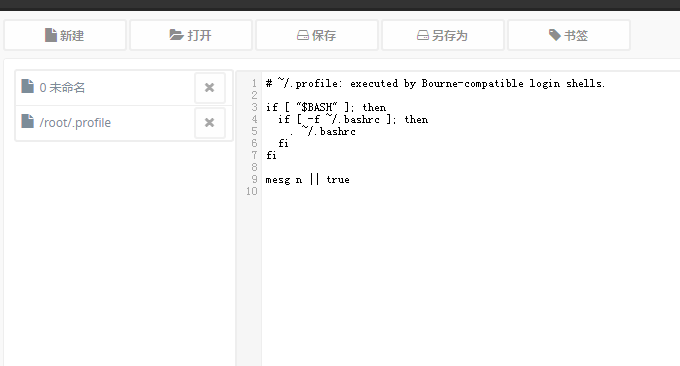Click the 保存 (Save) button
The width and height of the screenshot is (680, 366).
coord(317,35)
